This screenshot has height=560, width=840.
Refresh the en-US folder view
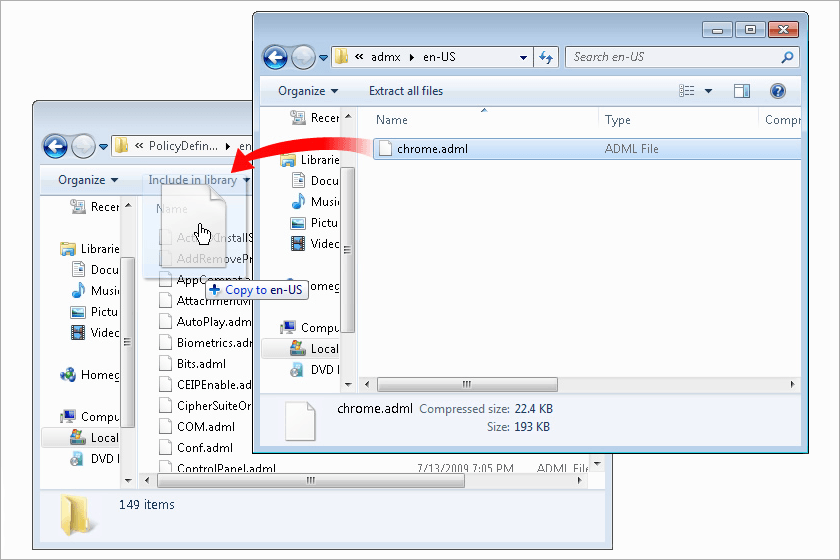[545, 57]
